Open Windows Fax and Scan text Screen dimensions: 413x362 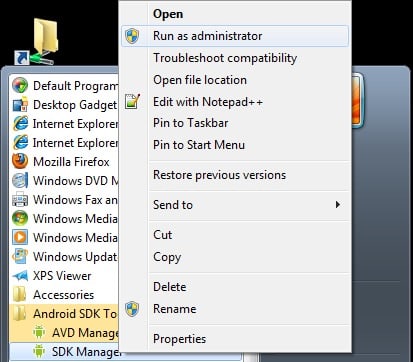(x=76, y=200)
